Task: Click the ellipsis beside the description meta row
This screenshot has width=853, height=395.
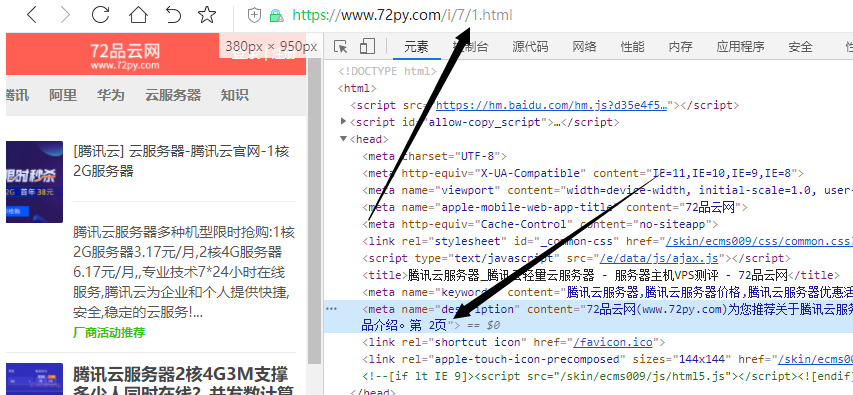Action: [x=331, y=308]
